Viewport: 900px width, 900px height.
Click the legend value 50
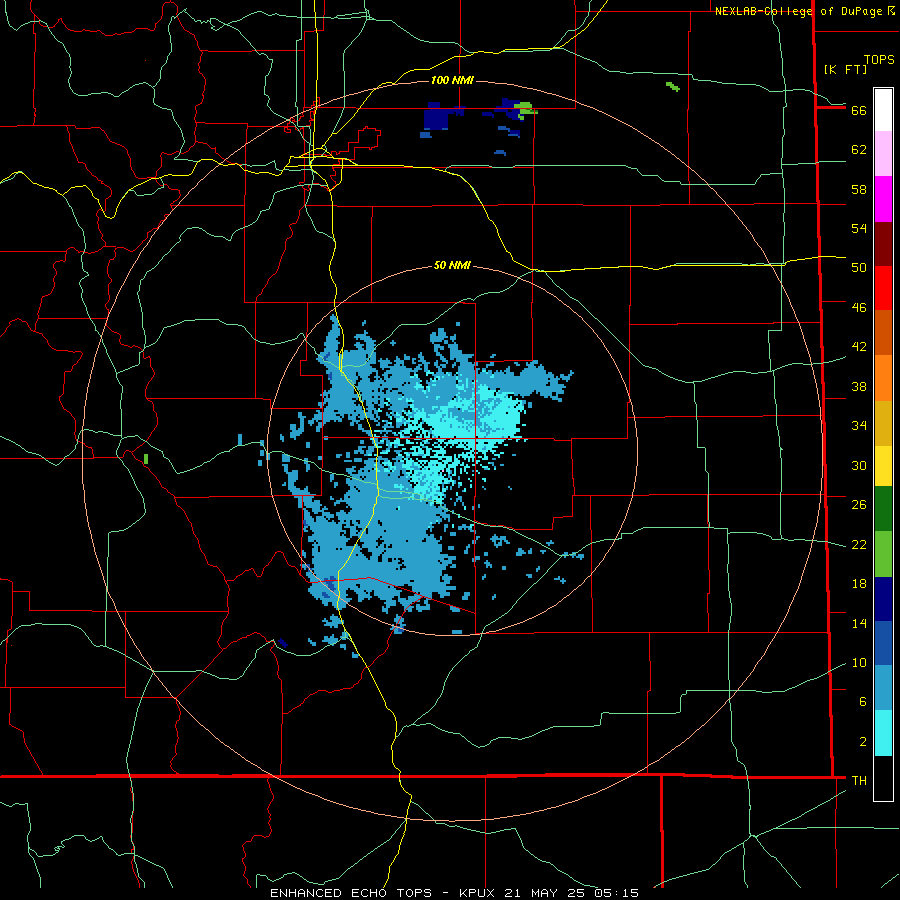tap(859, 267)
